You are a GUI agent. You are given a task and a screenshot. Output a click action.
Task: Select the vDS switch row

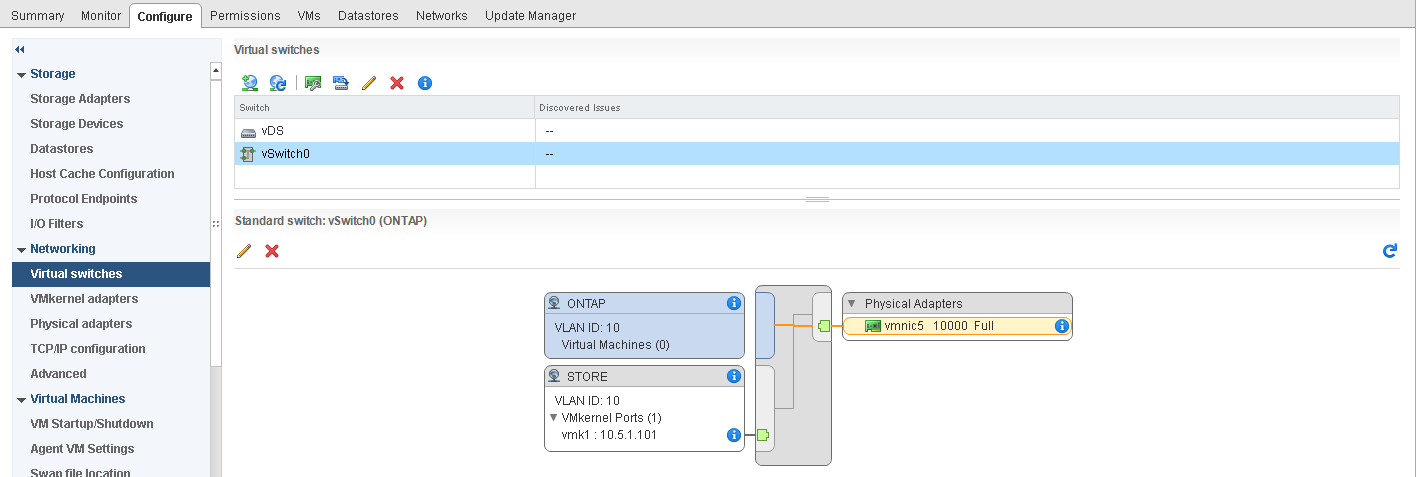274,131
